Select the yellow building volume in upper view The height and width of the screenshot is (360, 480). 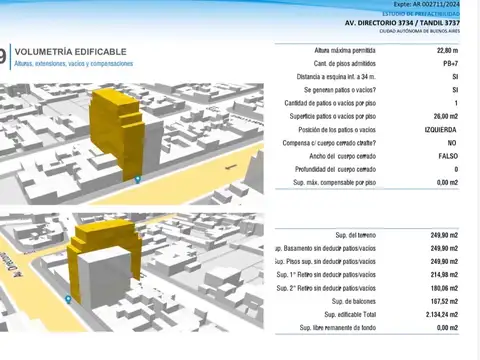[117, 133]
